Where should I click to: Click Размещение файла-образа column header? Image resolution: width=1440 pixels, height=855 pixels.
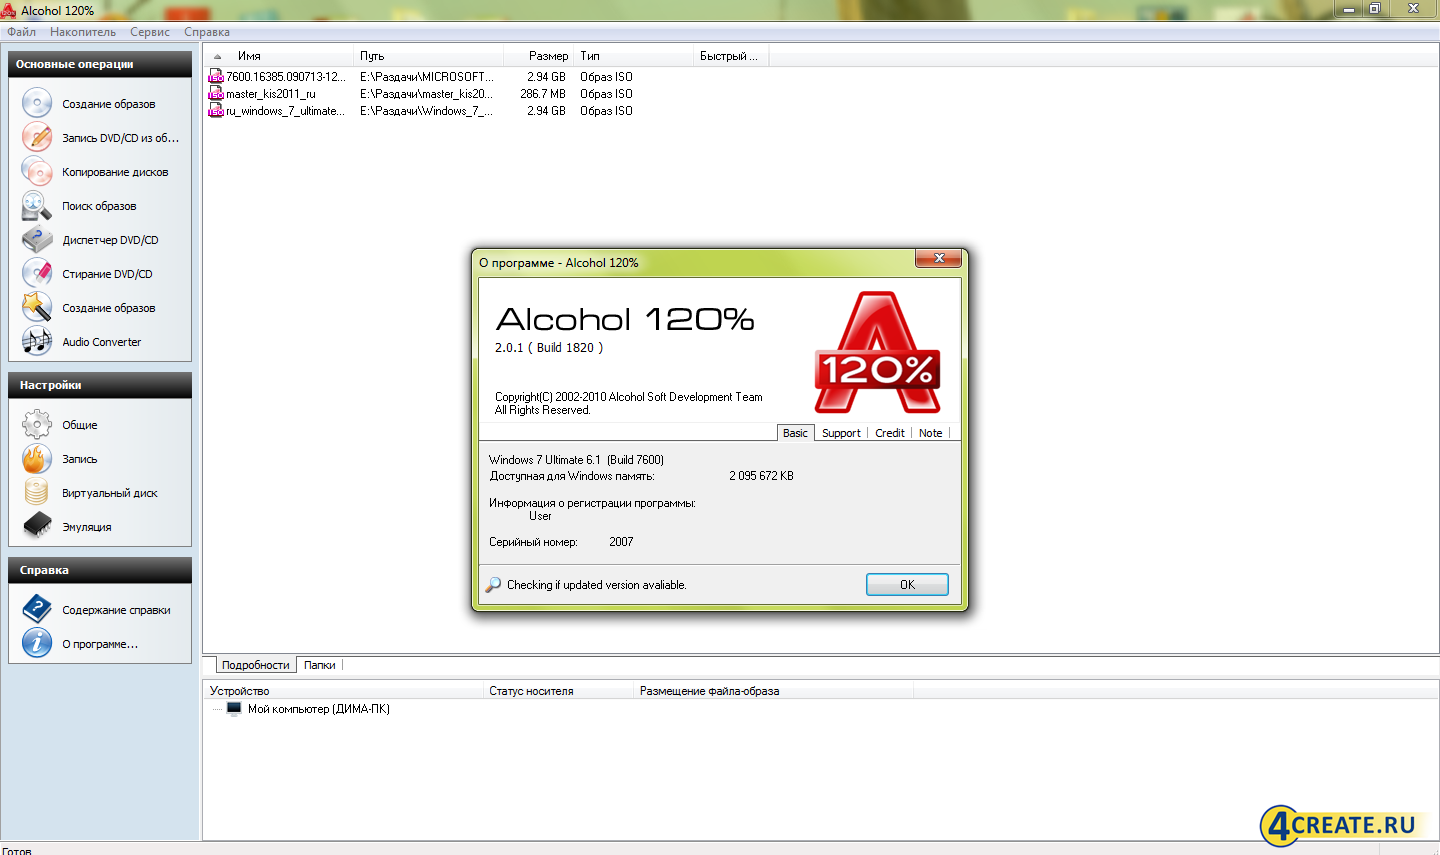pyautogui.click(x=774, y=691)
